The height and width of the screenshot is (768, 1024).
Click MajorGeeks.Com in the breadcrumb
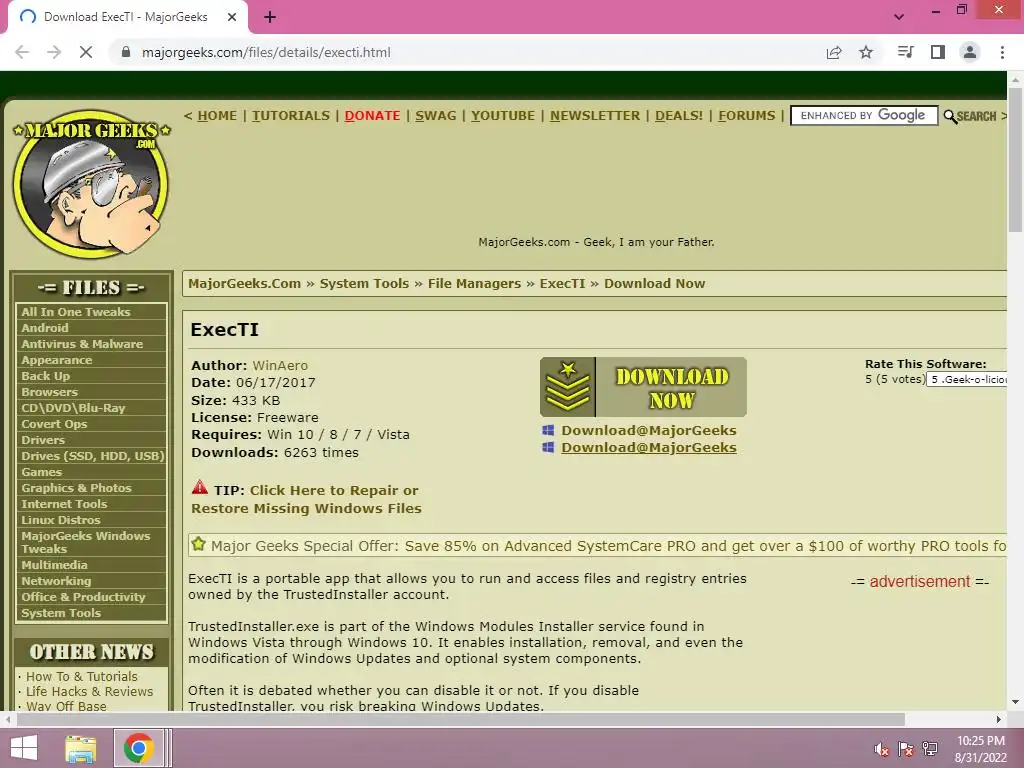pyautogui.click(x=244, y=283)
